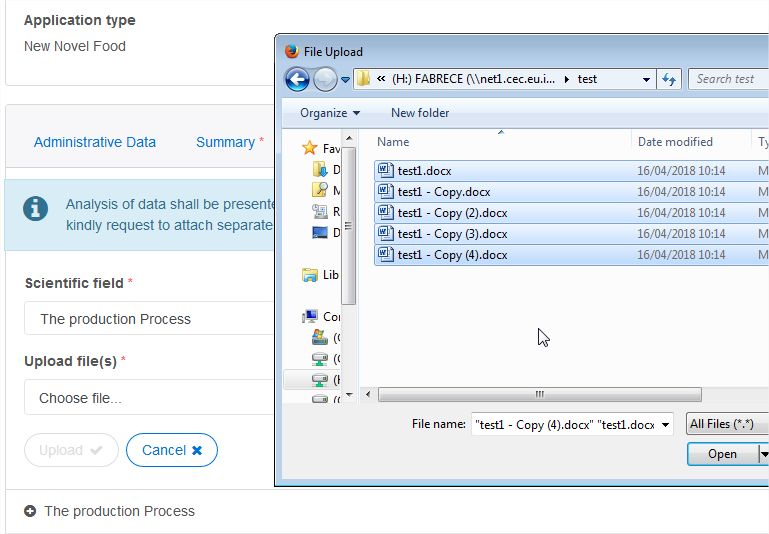Switch to the Administrative Data tab
The height and width of the screenshot is (534, 769).
point(95,142)
